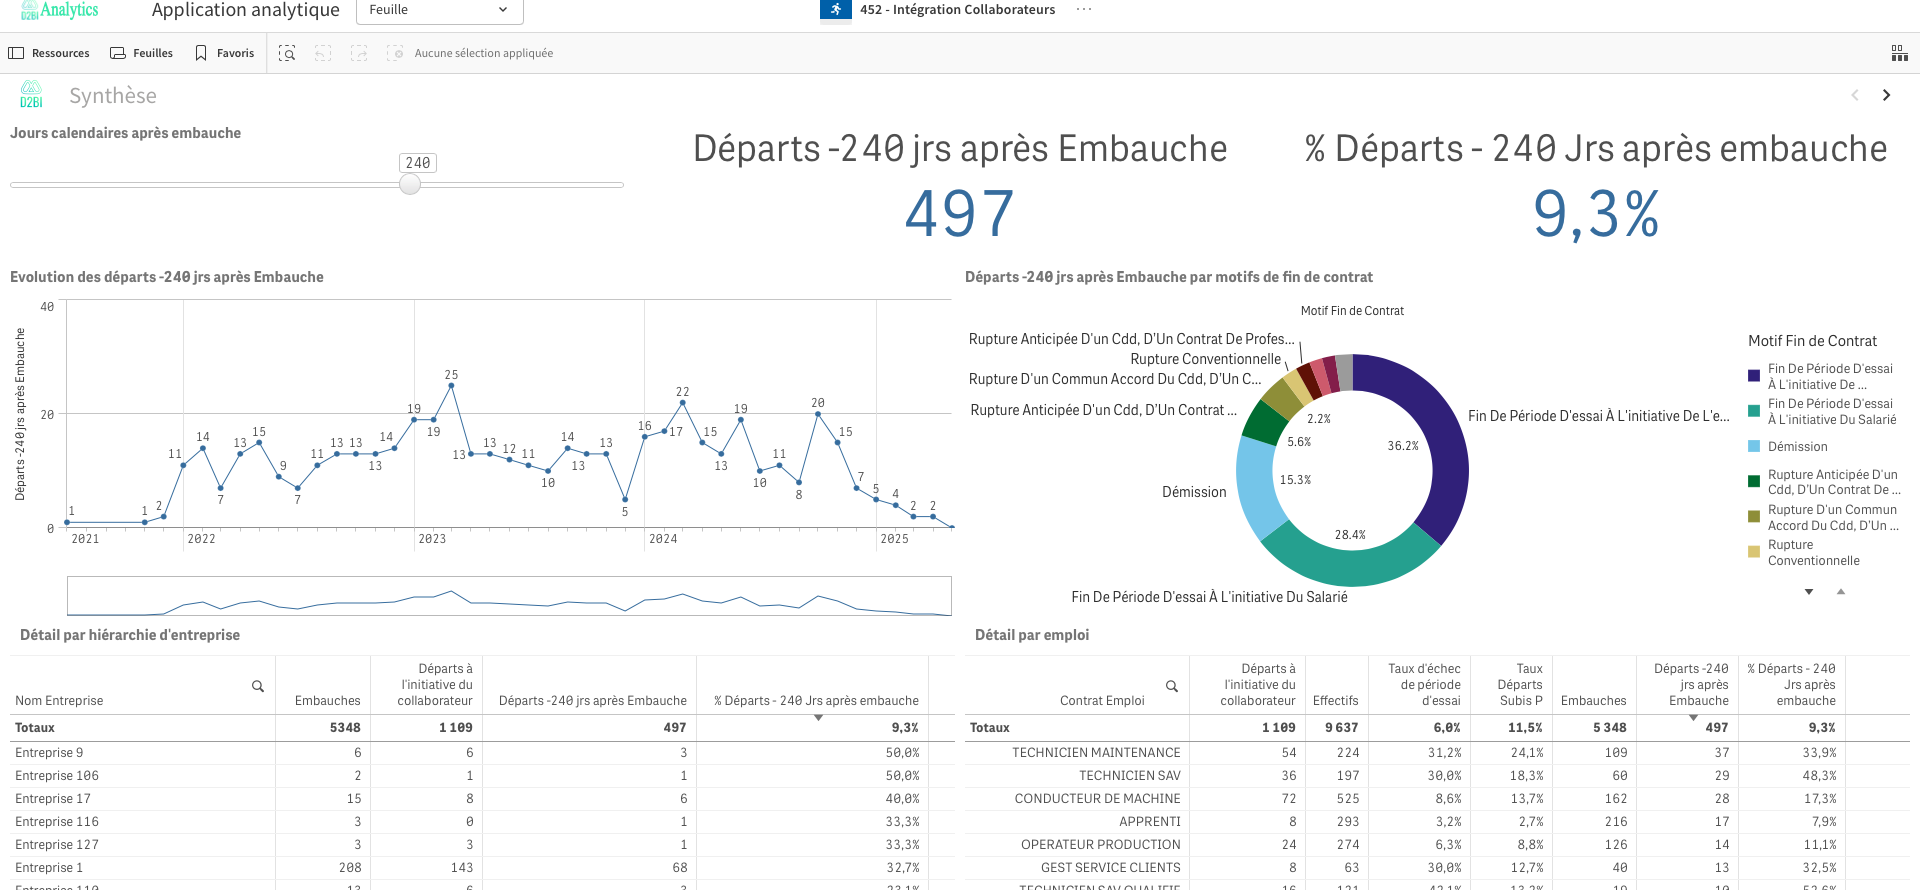Open the more options ellipsis menu
The image size is (1920, 890).
[x=1084, y=9]
